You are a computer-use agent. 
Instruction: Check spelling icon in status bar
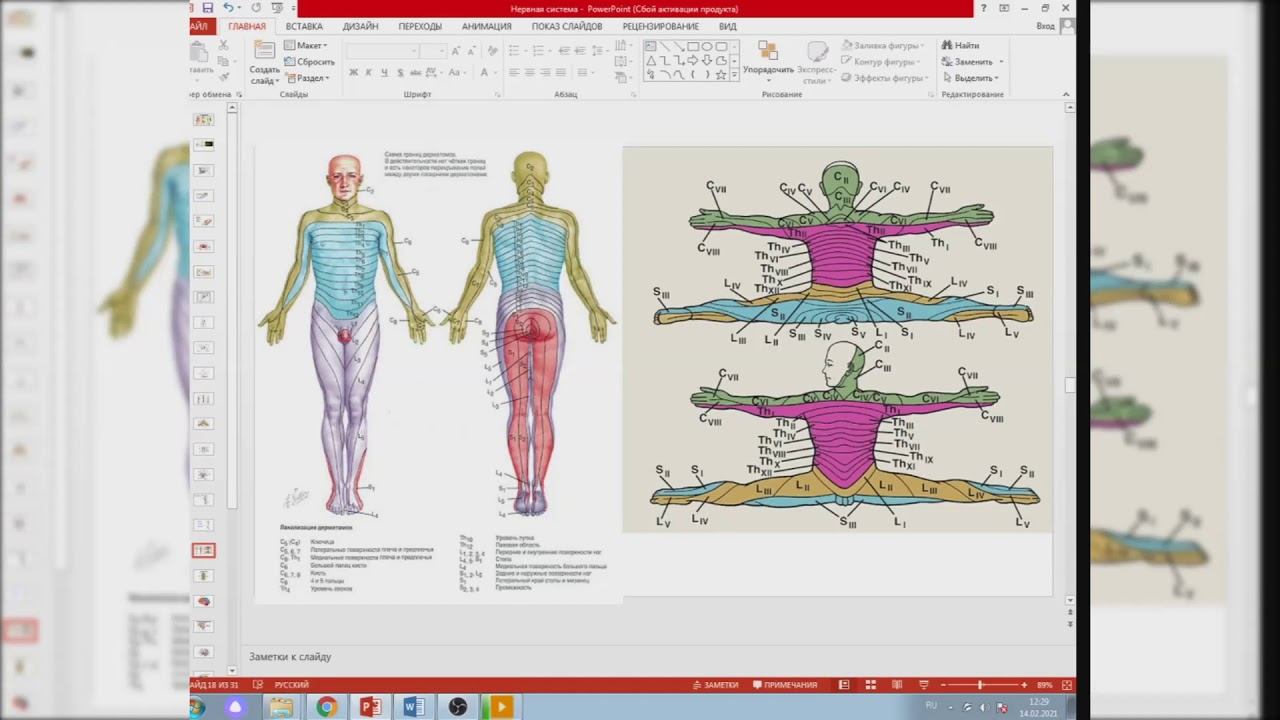258,685
